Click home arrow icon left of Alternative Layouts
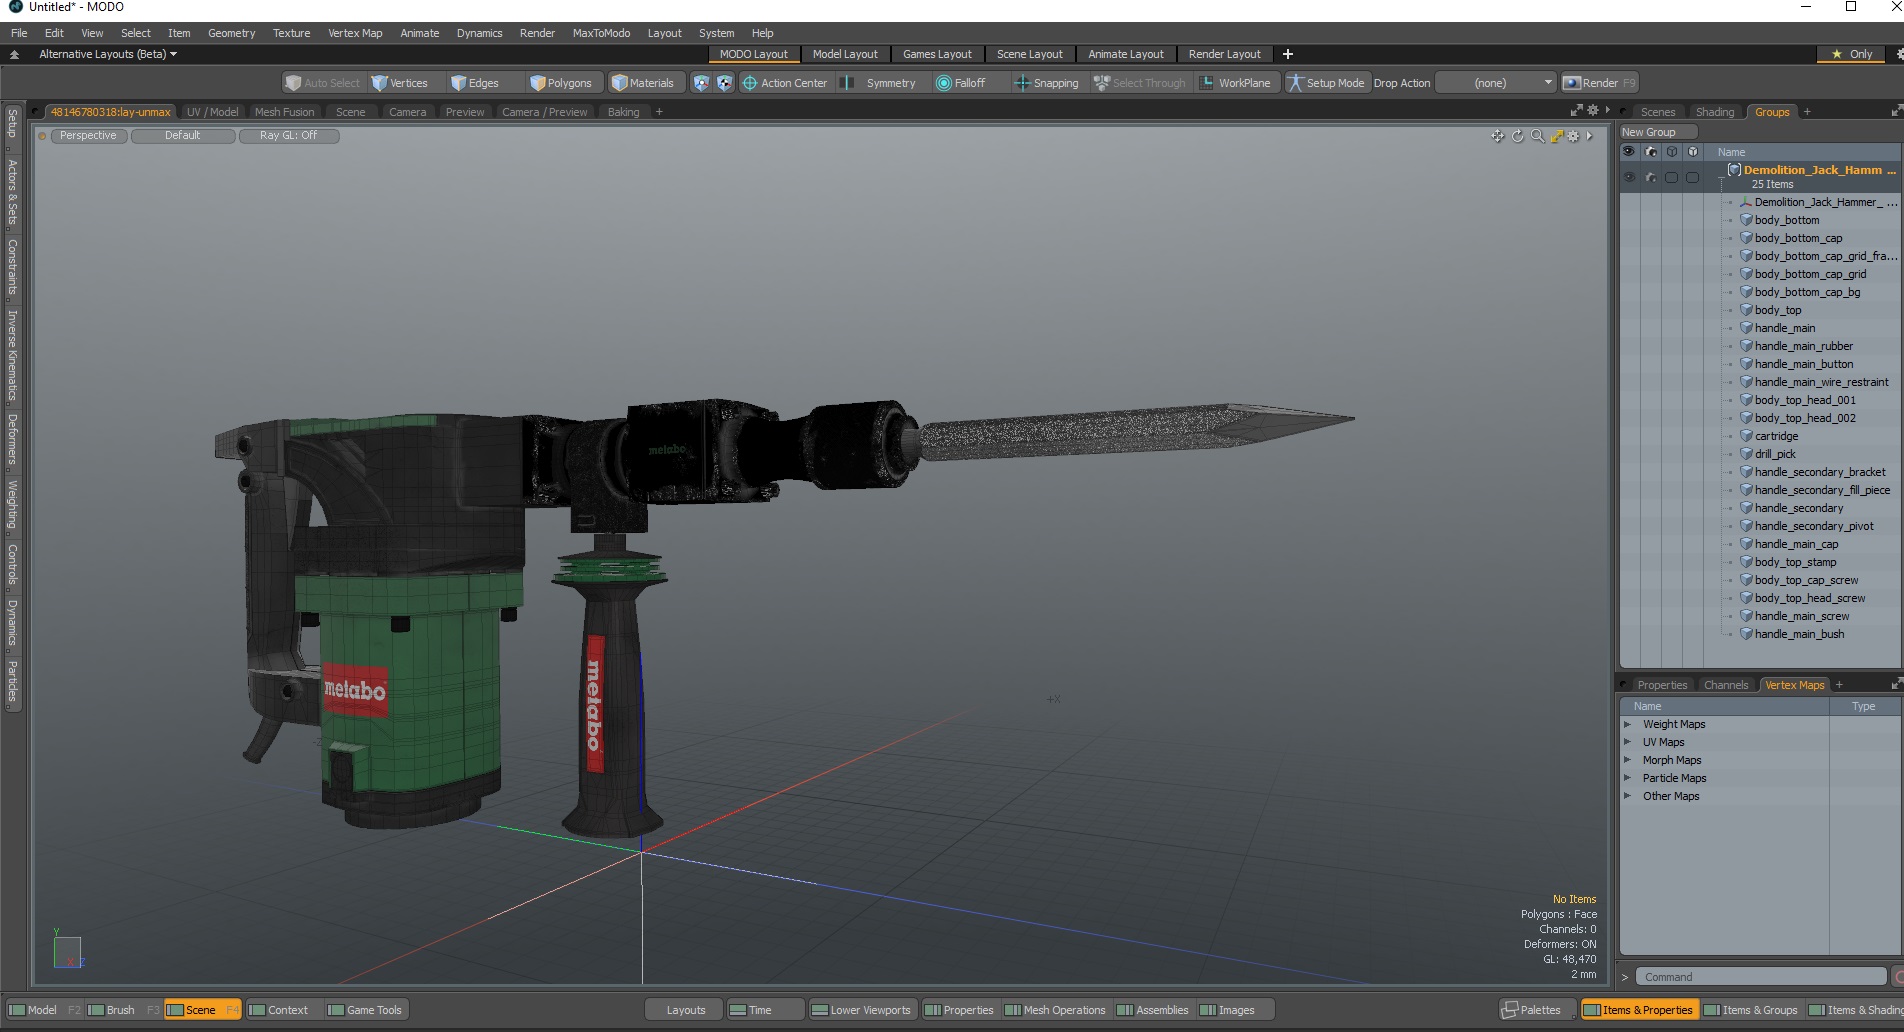The height and width of the screenshot is (1032, 1904). [x=14, y=54]
